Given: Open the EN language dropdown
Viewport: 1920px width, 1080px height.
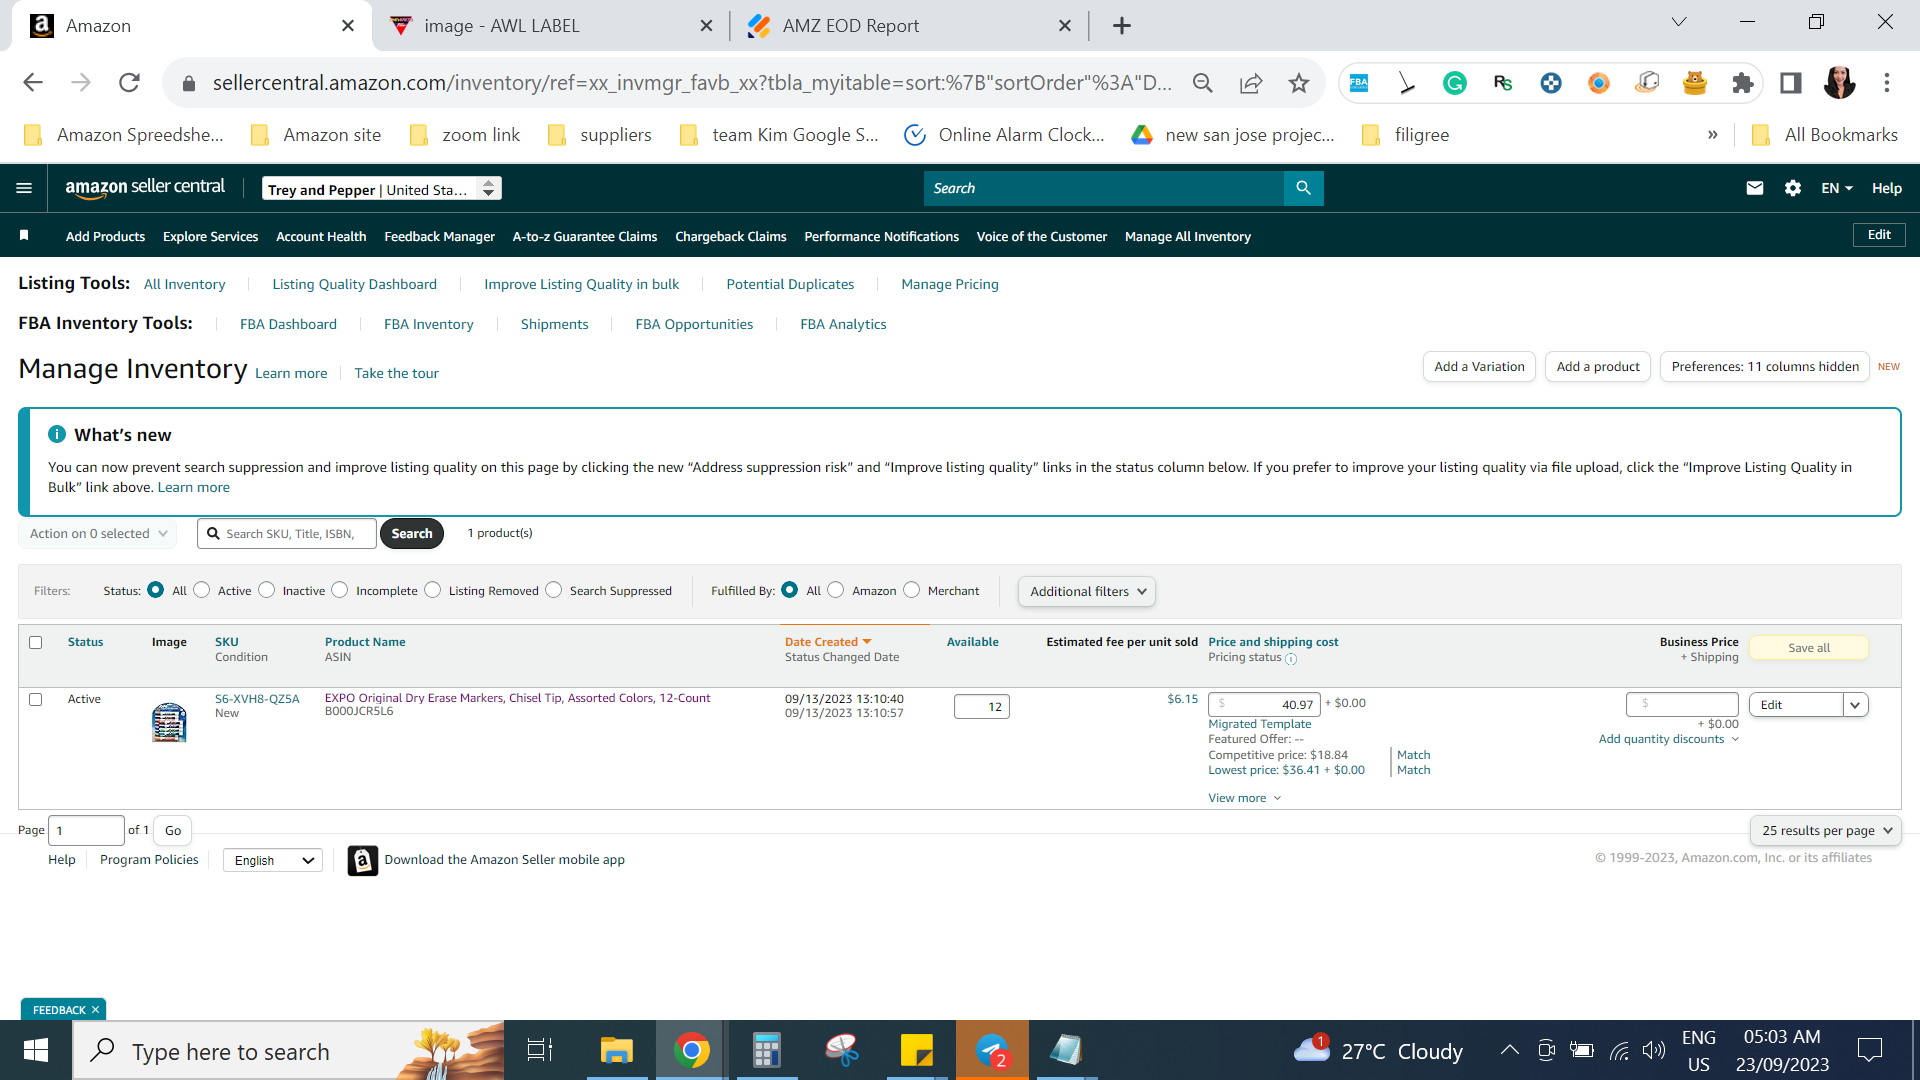Looking at the screenshot, I should point(1837,188).
